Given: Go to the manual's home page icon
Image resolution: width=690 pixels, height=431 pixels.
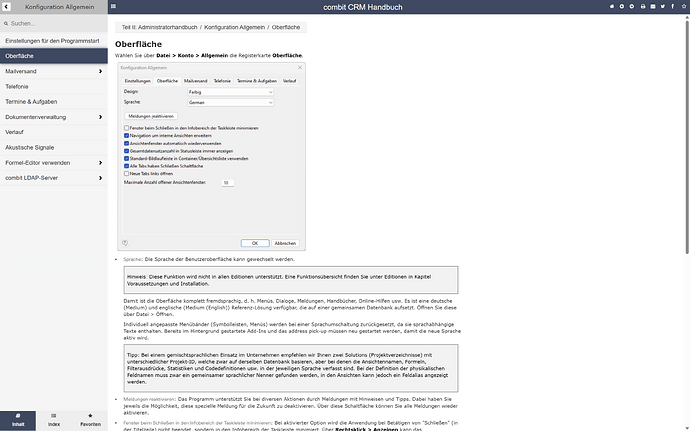Looking at the screenshot, I should (x=612, y=7).
